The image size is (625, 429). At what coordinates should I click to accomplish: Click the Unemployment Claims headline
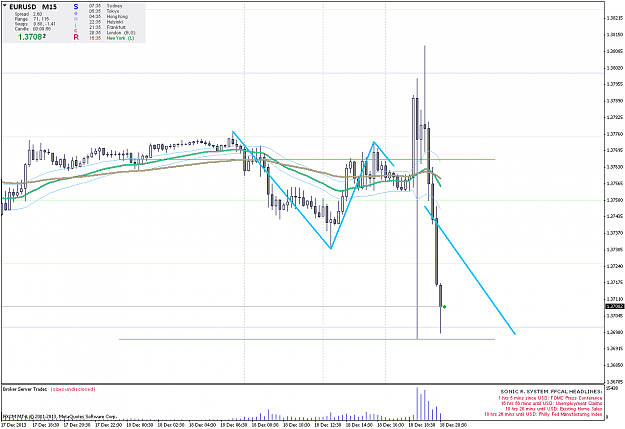pos(552,403)
